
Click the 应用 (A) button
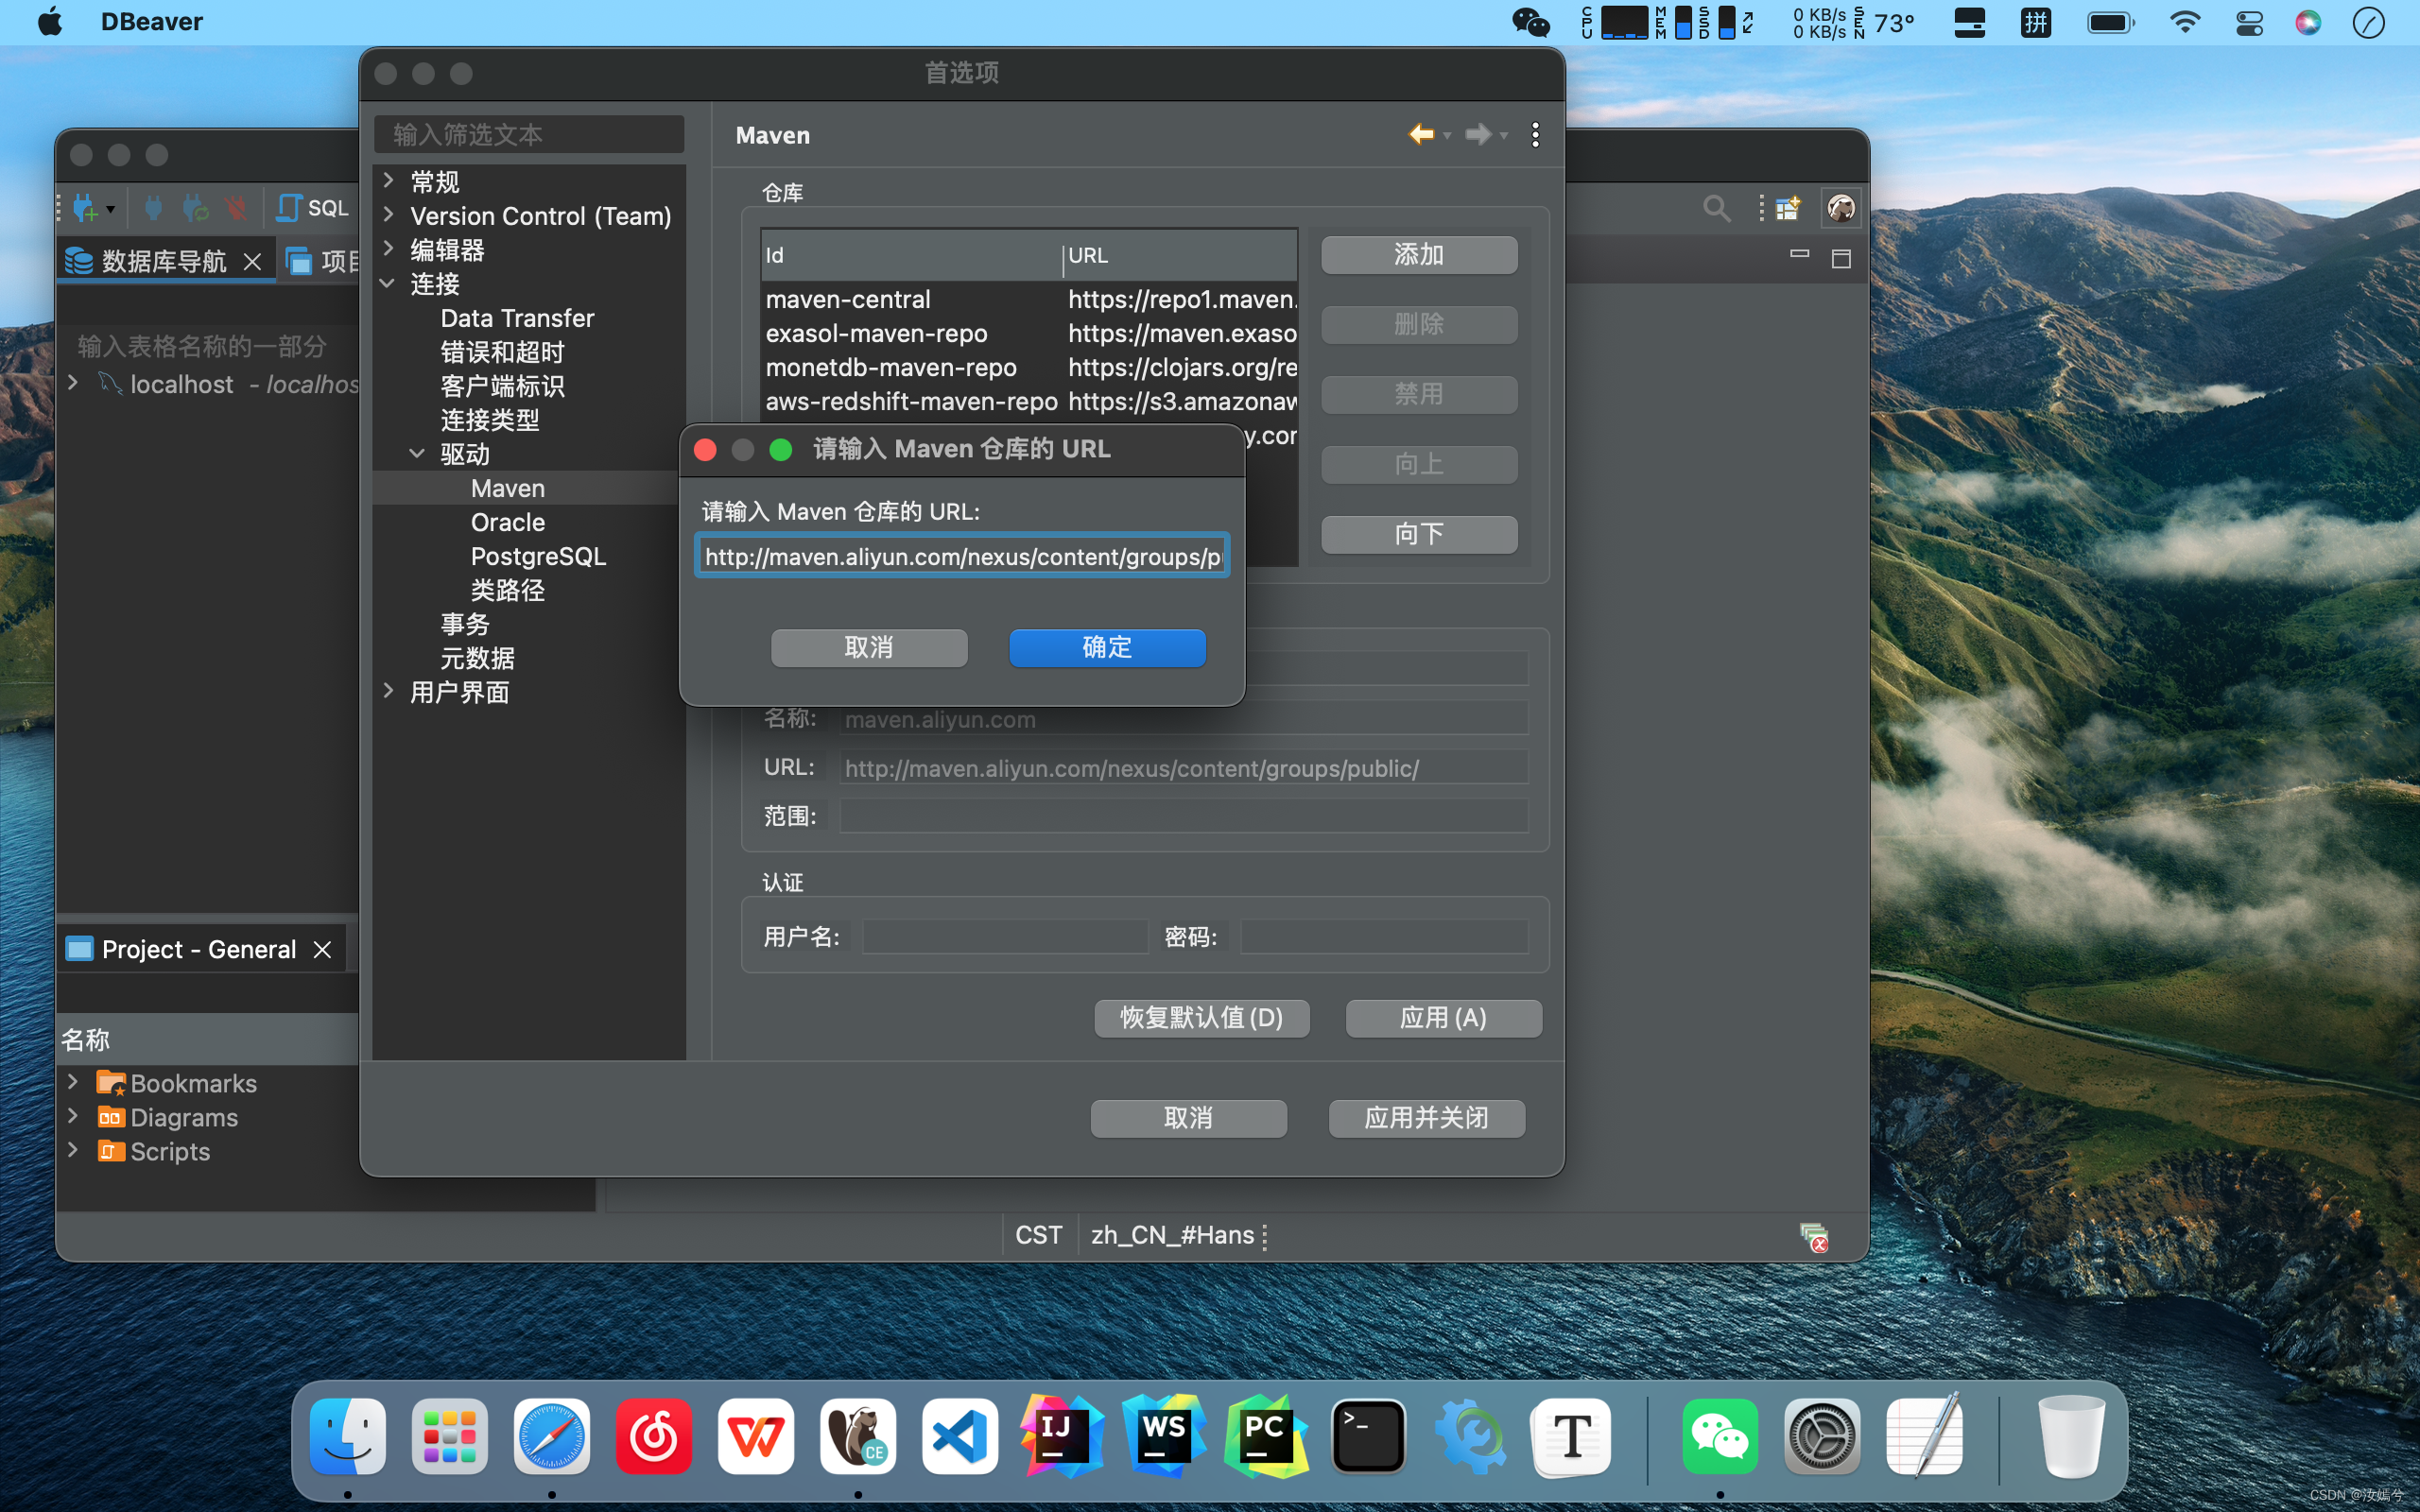[x=1443, y=1019]
